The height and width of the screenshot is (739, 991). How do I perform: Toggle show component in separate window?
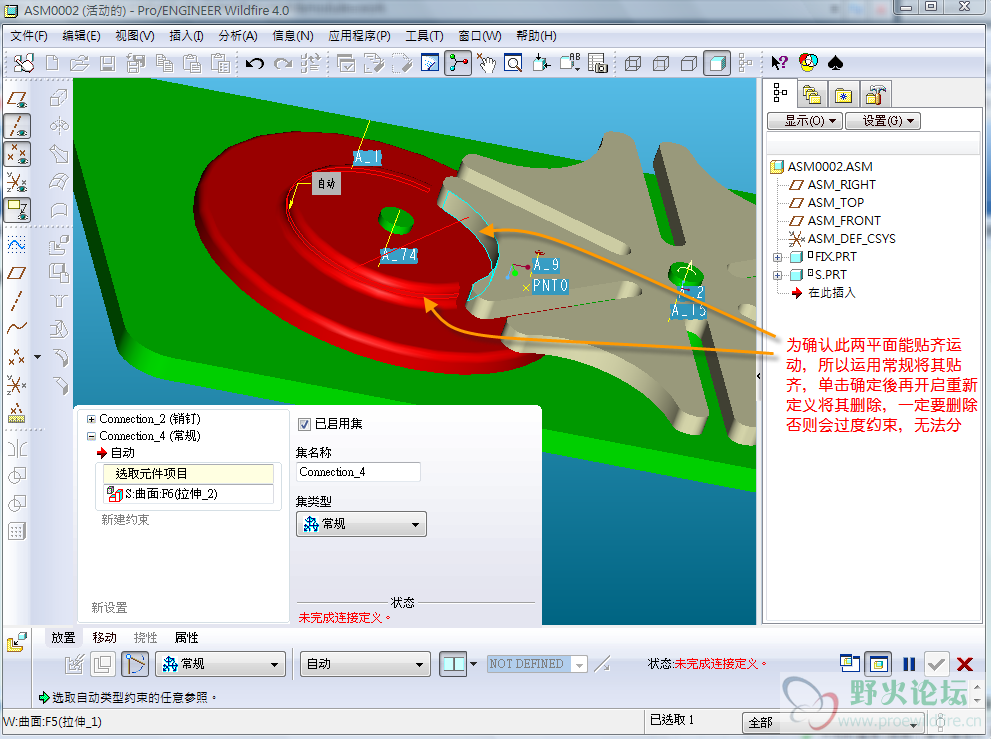(x=850, y=663)
